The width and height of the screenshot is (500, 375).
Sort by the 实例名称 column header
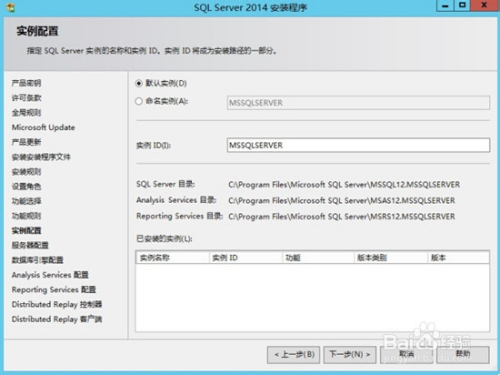pos(173,258)
